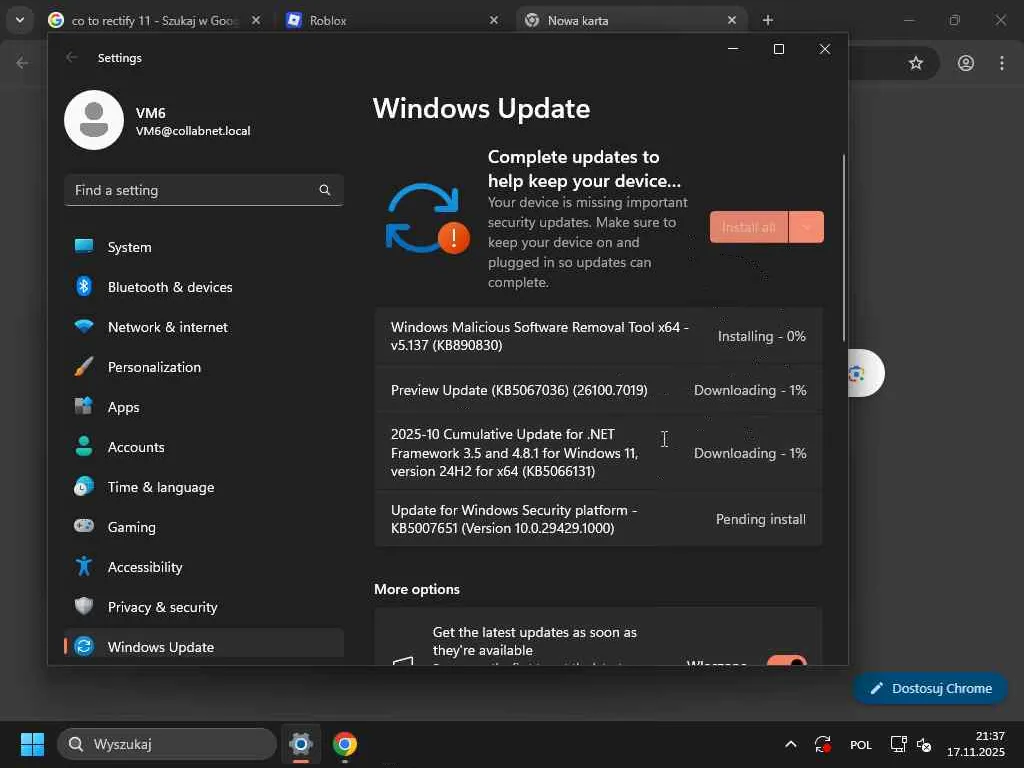The image size is (1024, 768).
Task: Click Malicious Software Removal Tool update row
Action: (x=598, y=336)
